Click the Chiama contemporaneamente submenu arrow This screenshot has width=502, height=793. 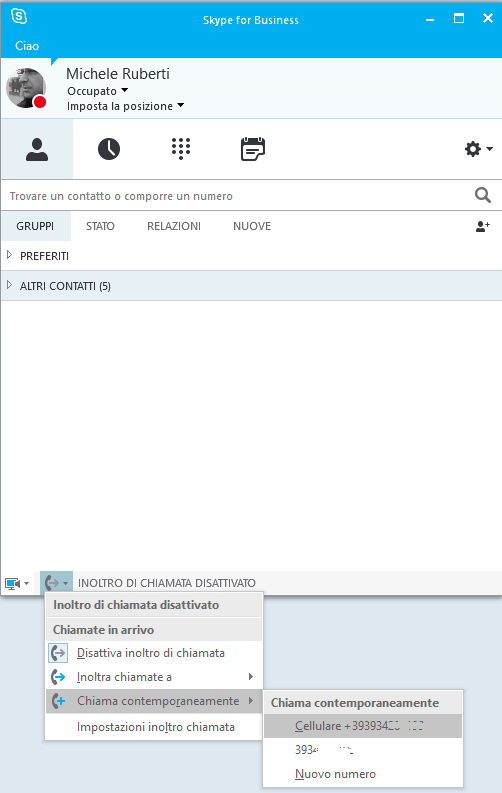pos(251,701)
